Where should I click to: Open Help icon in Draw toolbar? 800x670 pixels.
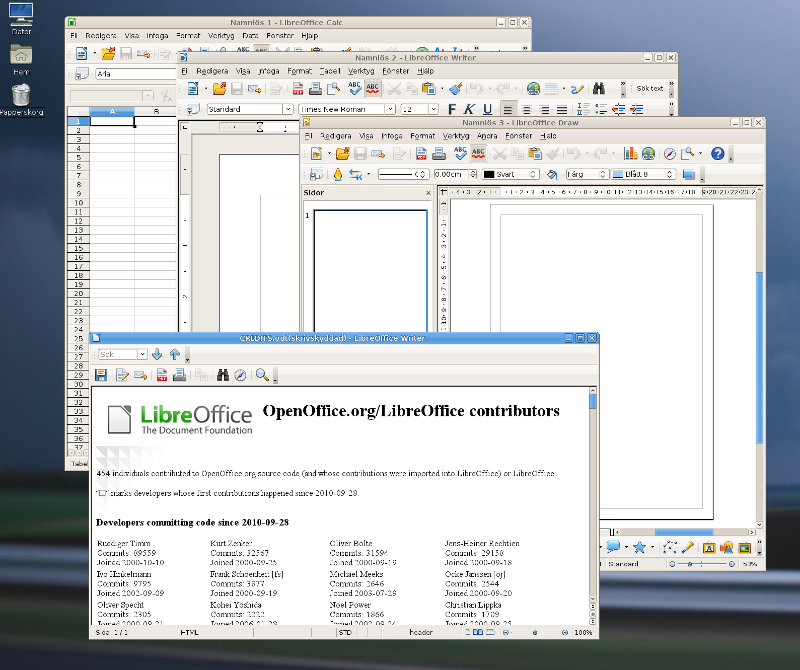pyautogui.click(x=718, y=153)
